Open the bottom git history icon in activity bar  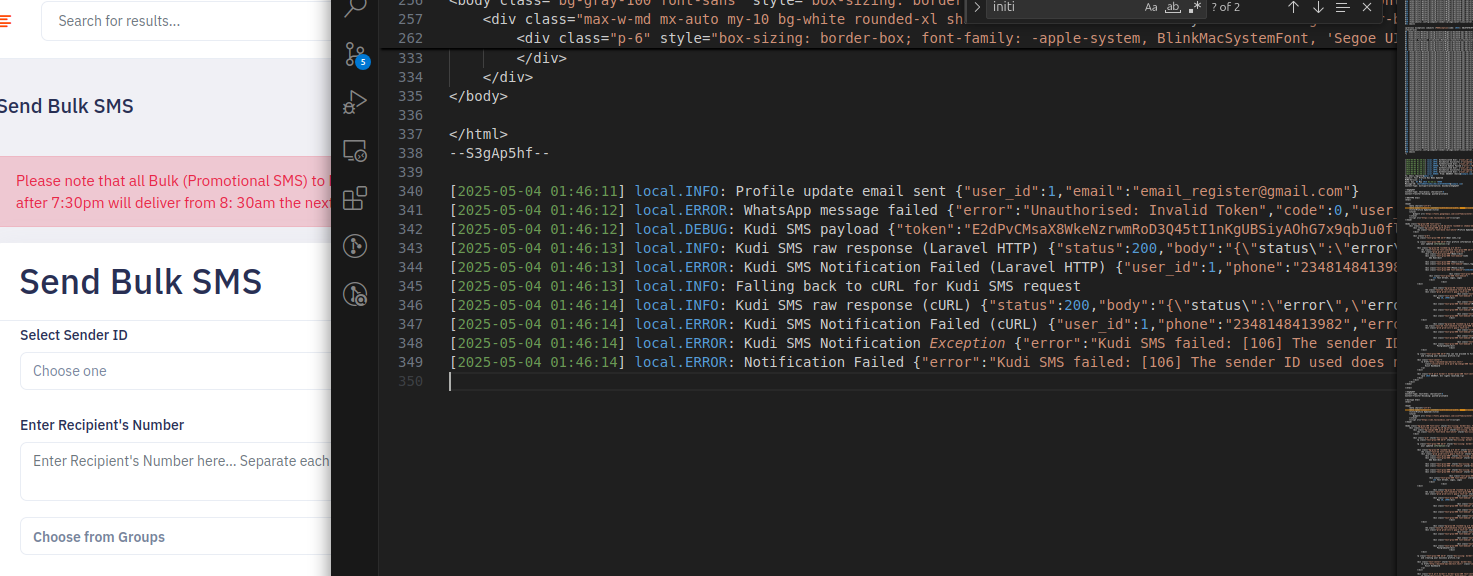(x=355, y=294)
